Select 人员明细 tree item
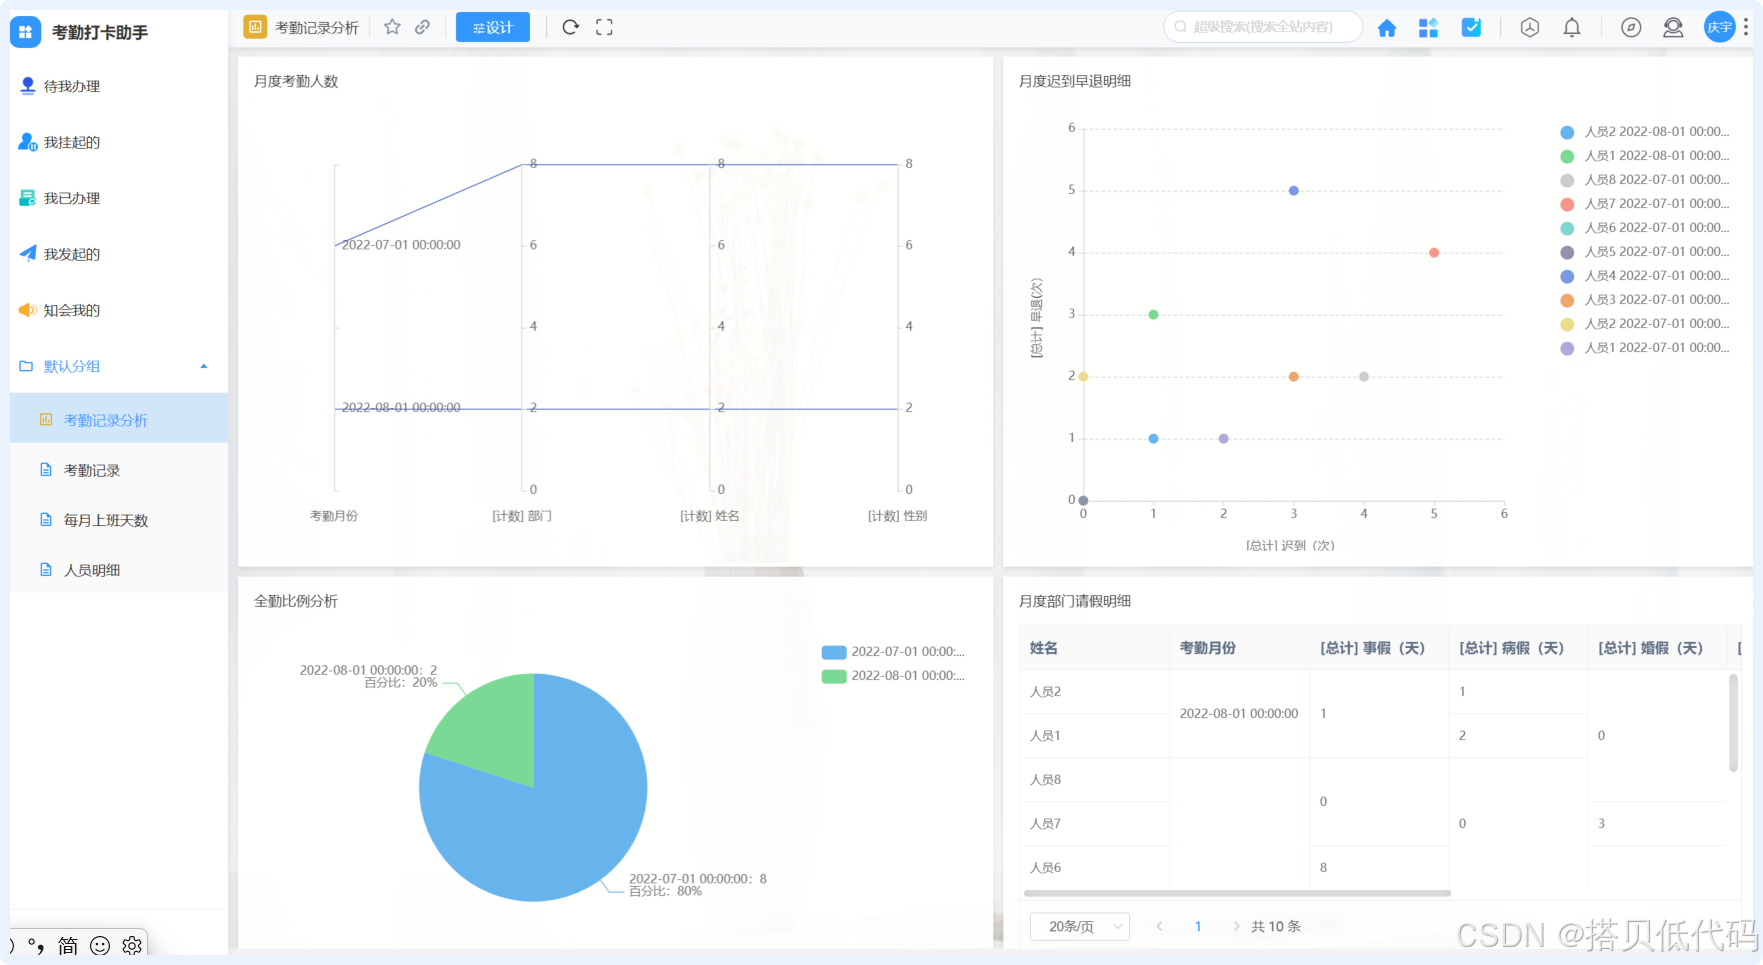Screen dimensions: 1763x965 tap(119, 570)
